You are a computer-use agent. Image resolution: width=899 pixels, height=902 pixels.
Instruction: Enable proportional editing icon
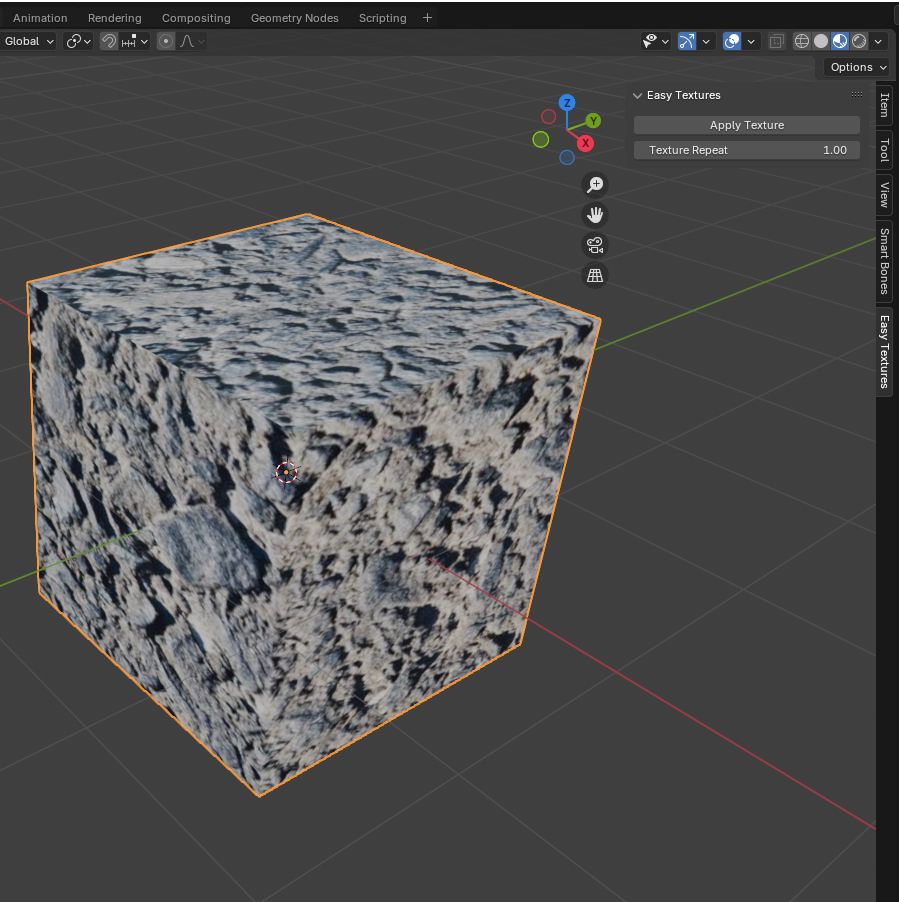[x=166, y=41]
